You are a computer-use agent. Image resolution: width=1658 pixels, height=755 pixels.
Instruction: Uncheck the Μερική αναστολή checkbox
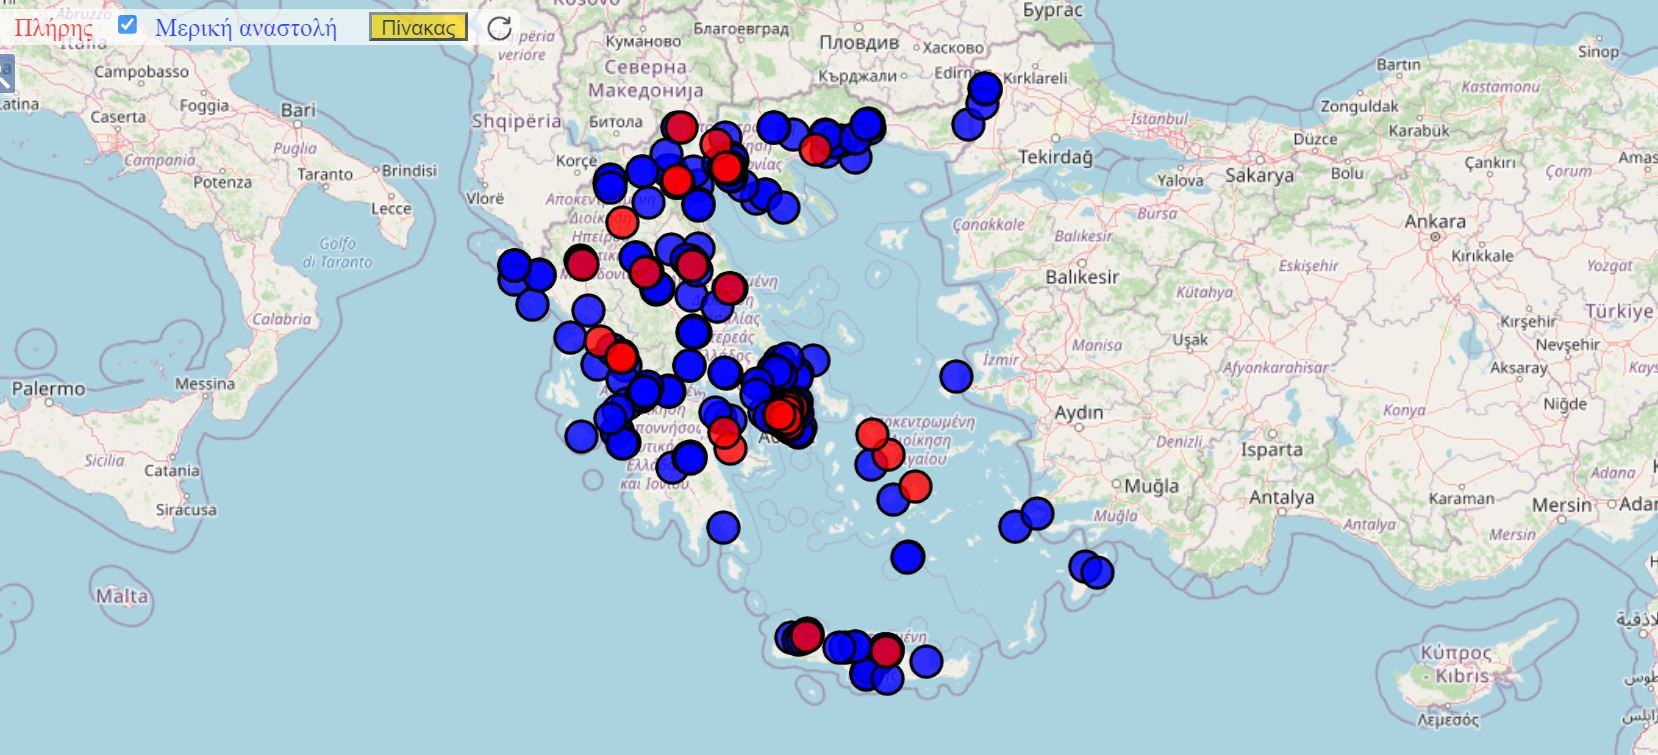tap(127, 24)
